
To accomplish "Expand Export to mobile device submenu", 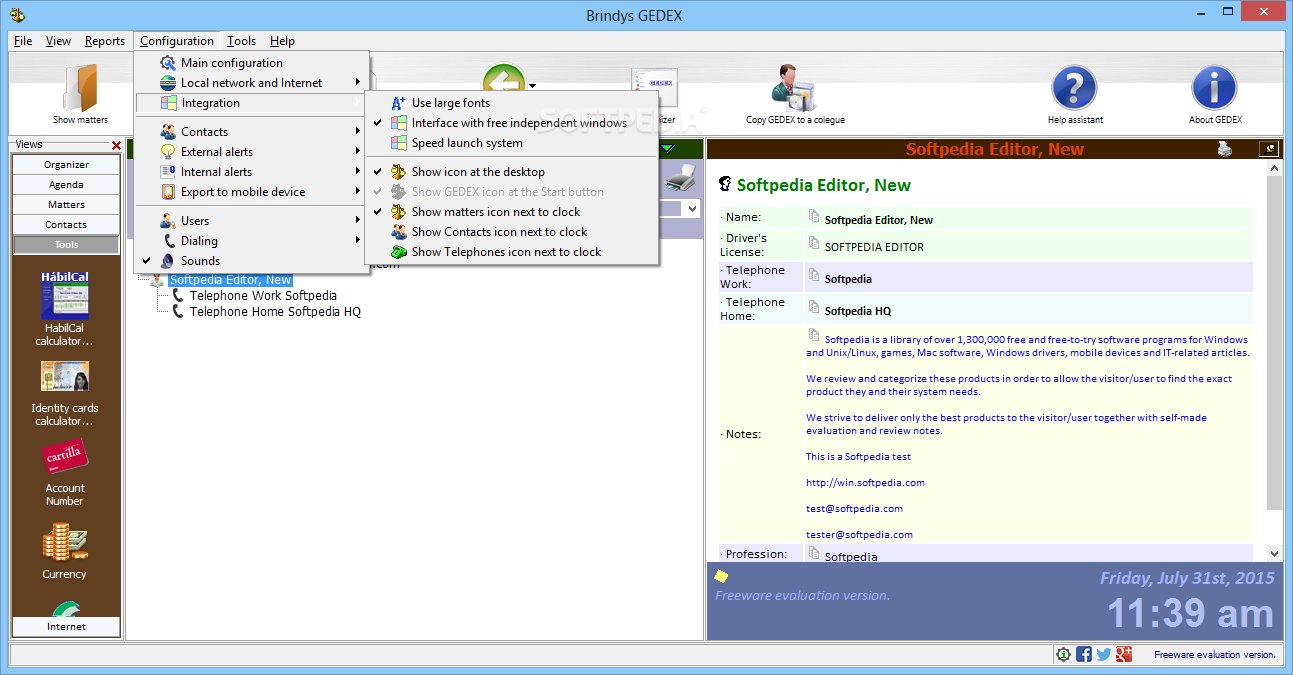I will pos(251,192).
